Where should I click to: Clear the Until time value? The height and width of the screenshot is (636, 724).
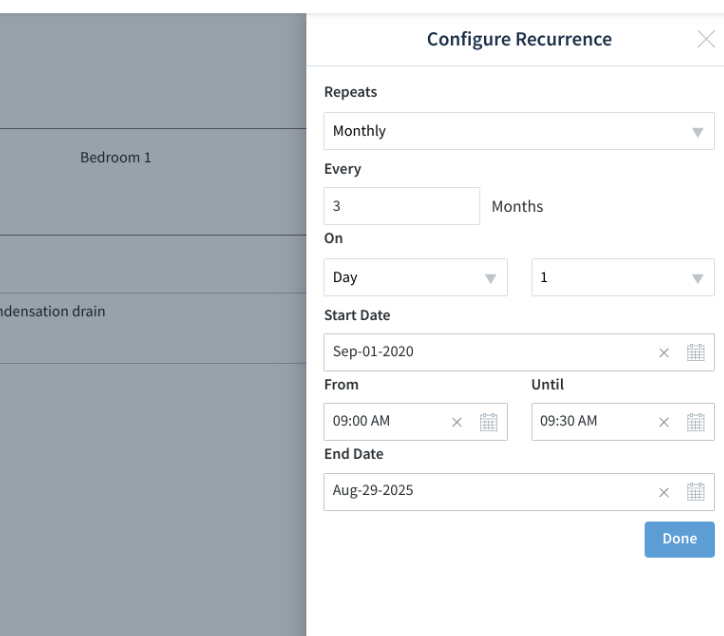pyautogui.click(x=664, y=422)
